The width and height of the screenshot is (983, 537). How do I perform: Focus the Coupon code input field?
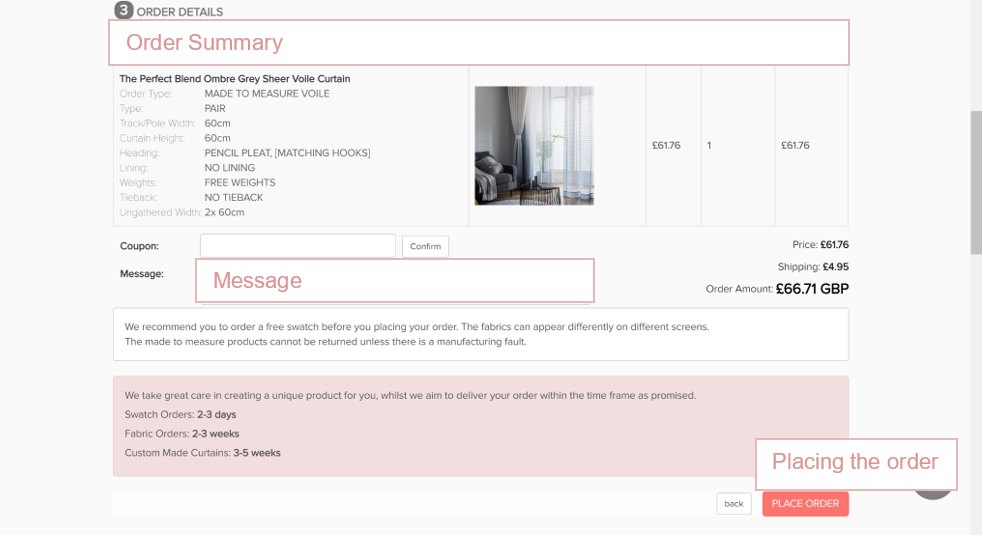[297, 246]
